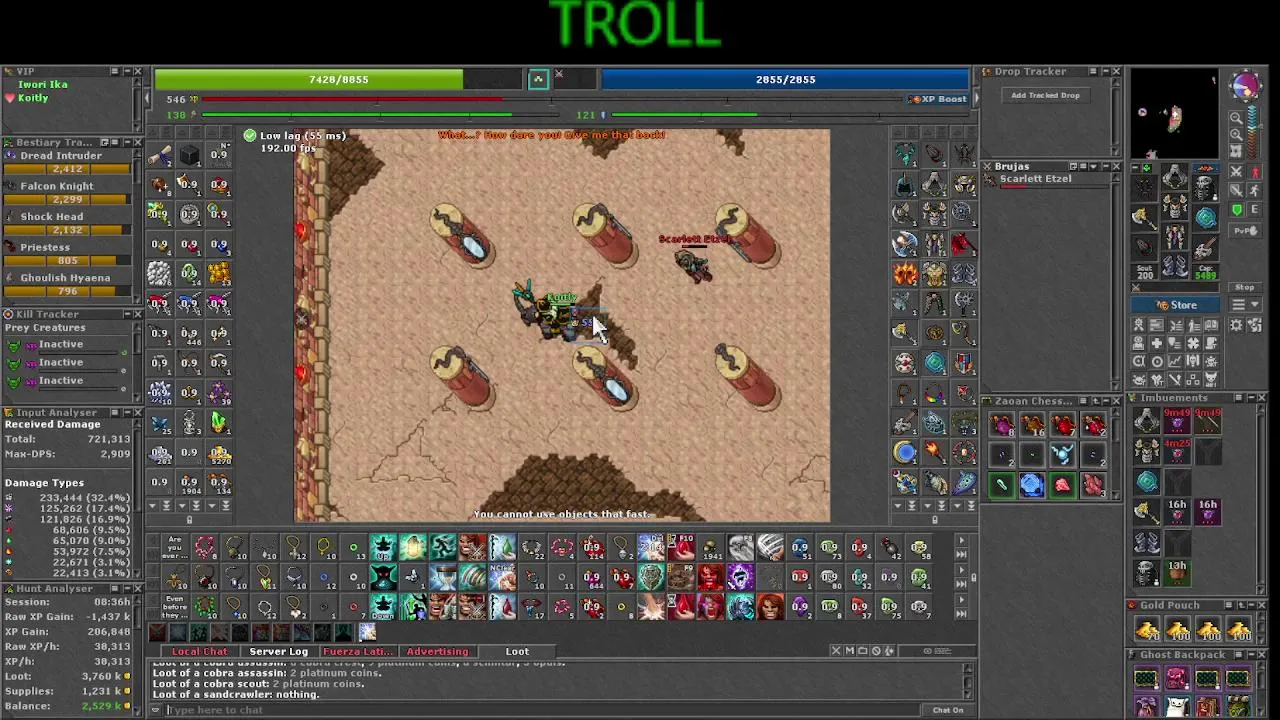Image resolution: width=1280 pixels, height=720 pixels.
Task: Switch to the Loot chat tab
Action: pos(517,651)
